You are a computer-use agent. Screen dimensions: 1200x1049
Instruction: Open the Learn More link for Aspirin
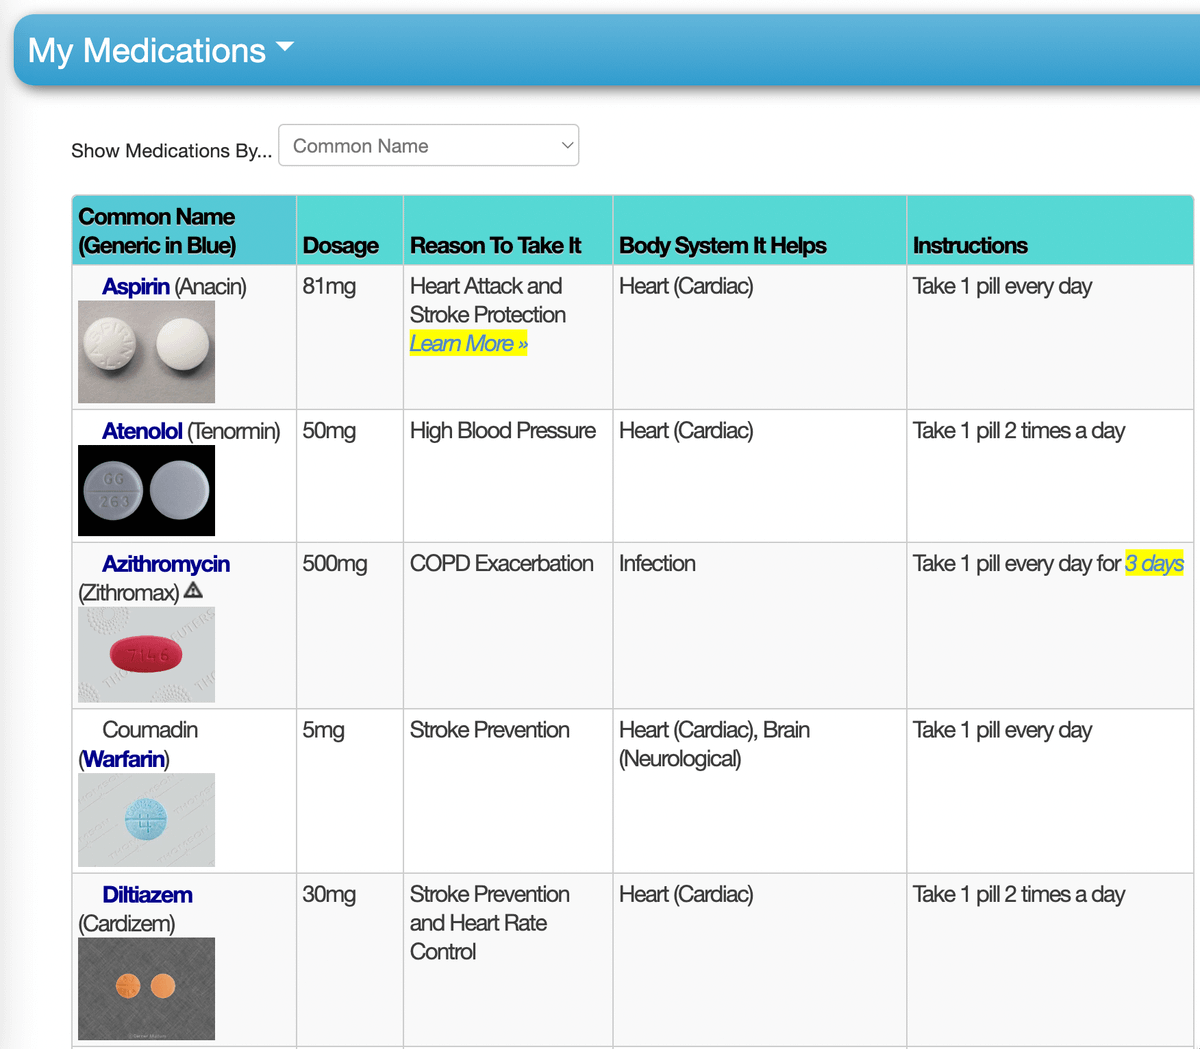point(468,344)
